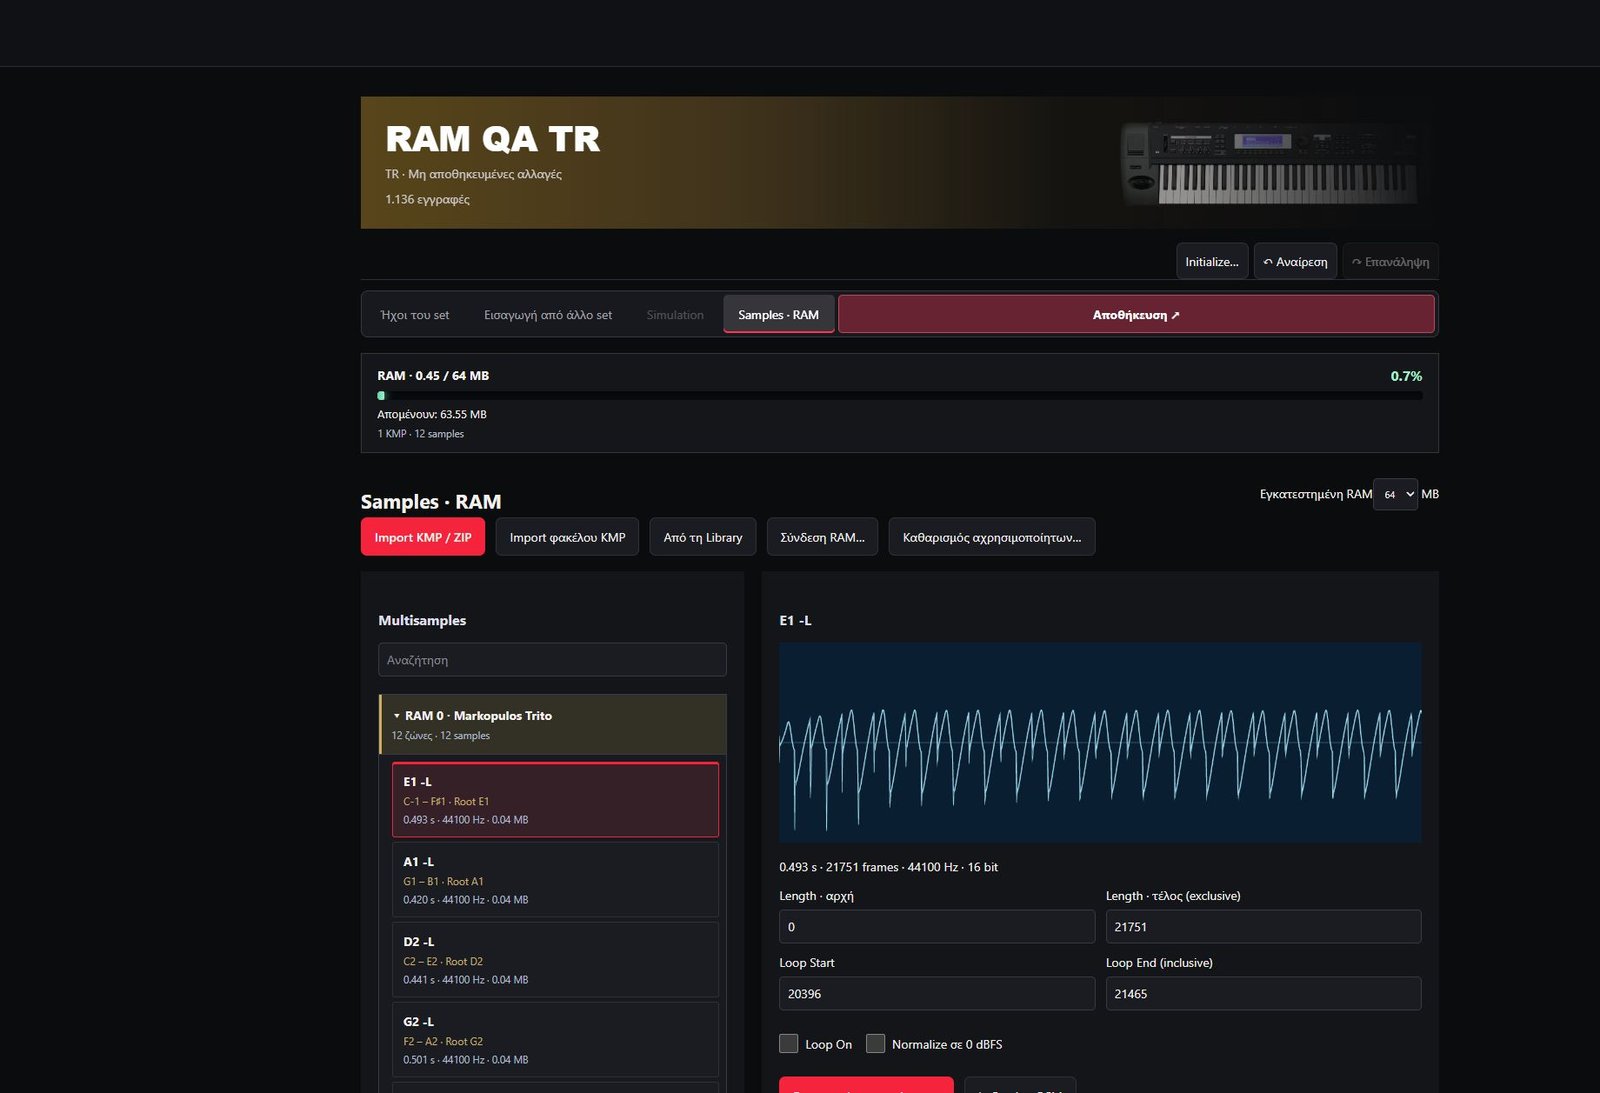Select the E1 -L sample entry
Screen dimensions: 1600x1093
coord(555,800)
